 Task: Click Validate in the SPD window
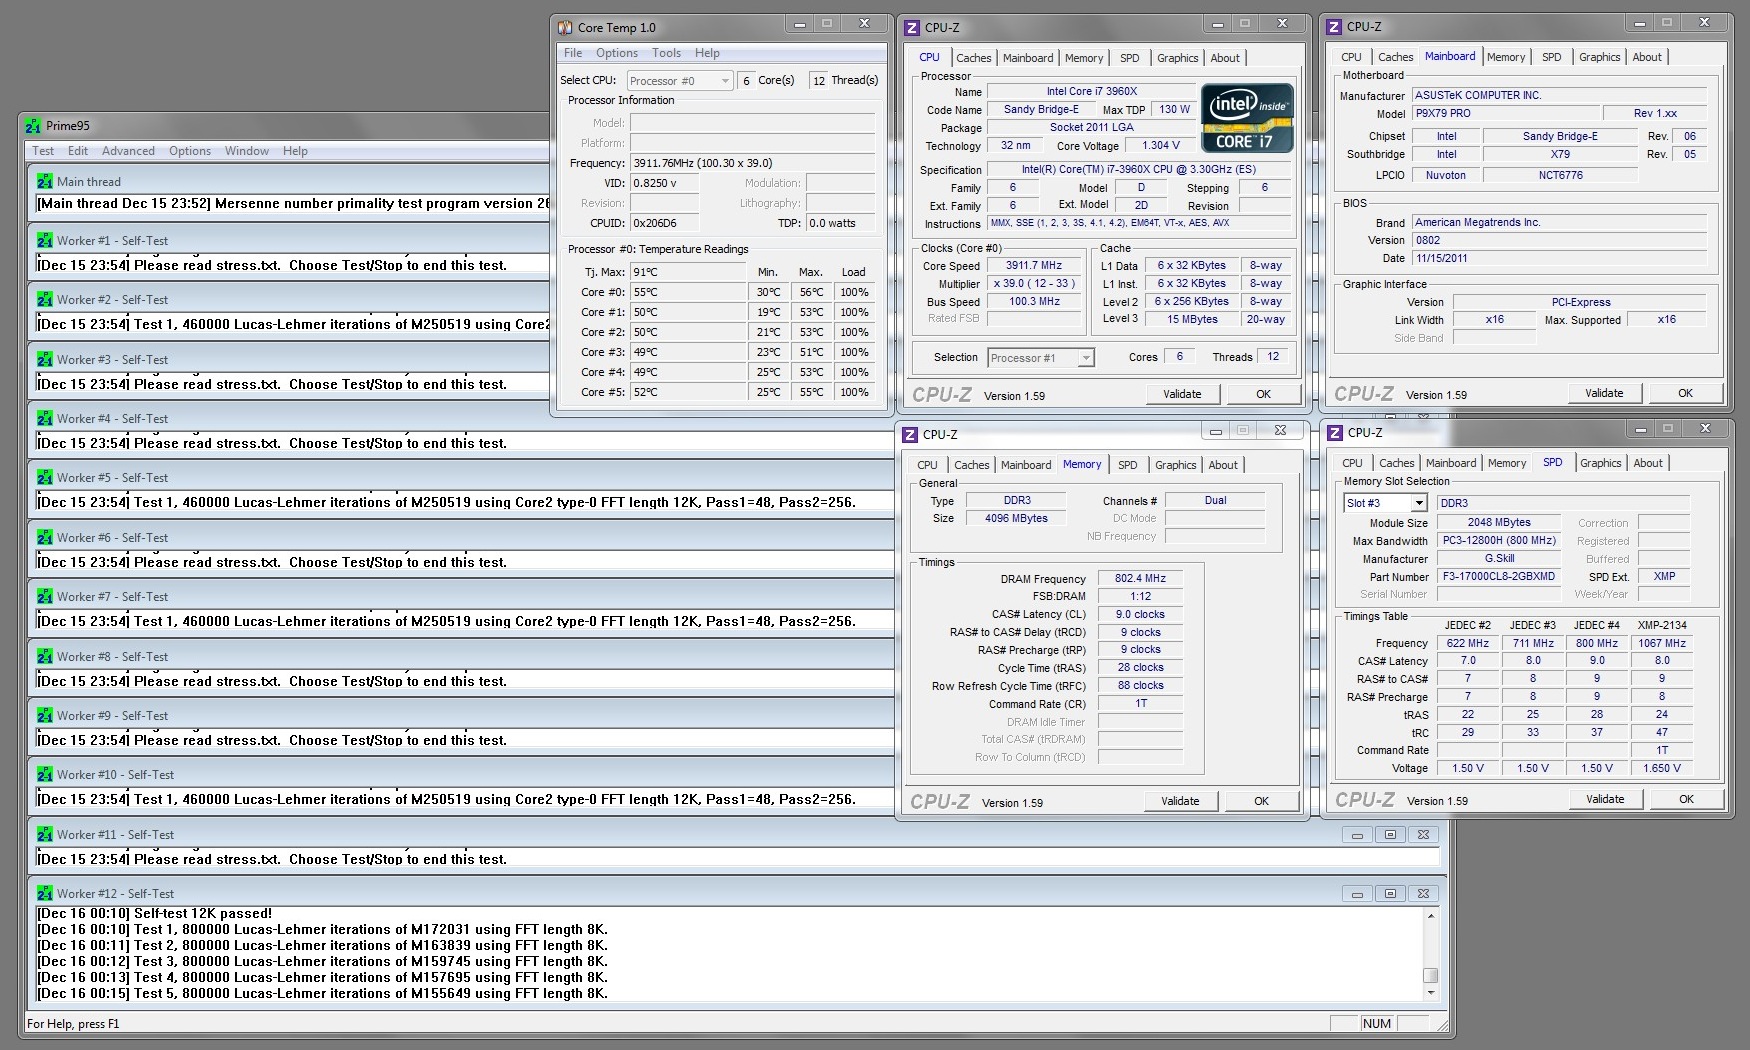(x=1605, y=799)
